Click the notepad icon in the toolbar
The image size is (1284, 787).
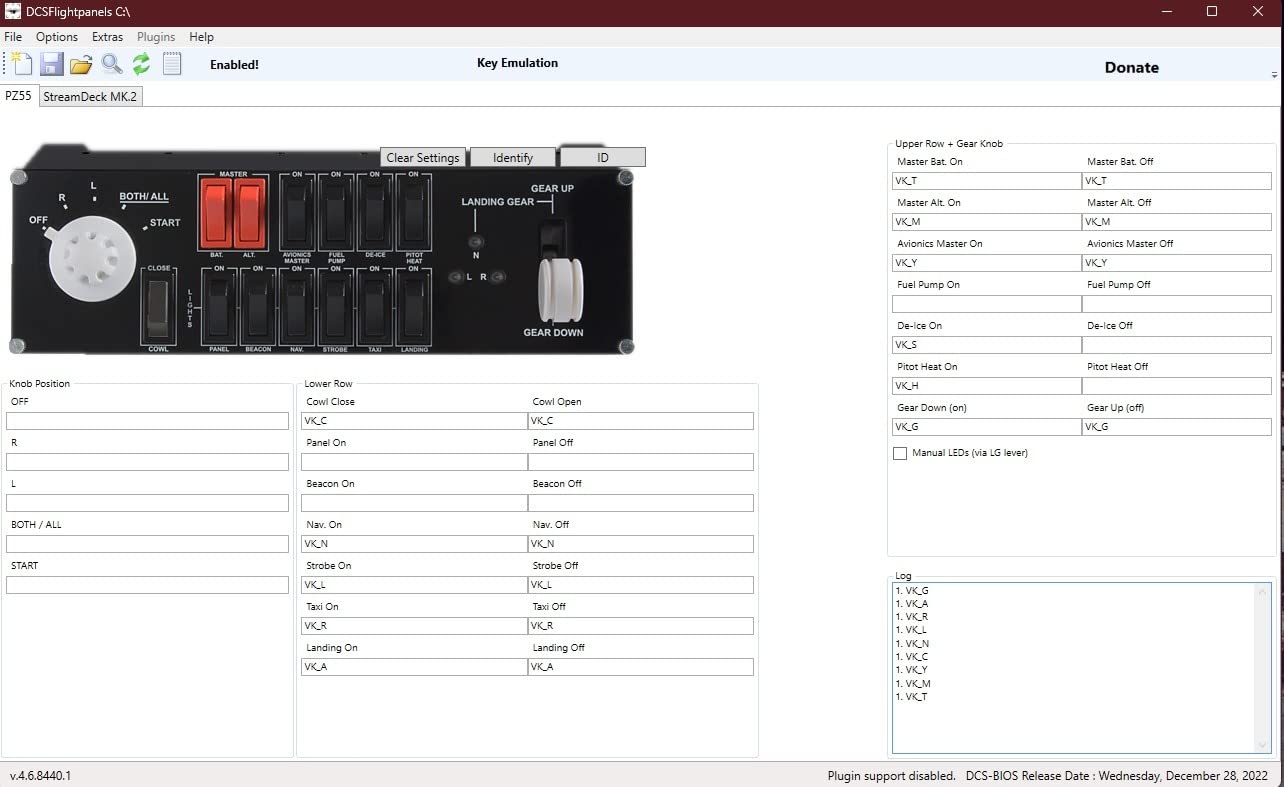pos(172,64)
